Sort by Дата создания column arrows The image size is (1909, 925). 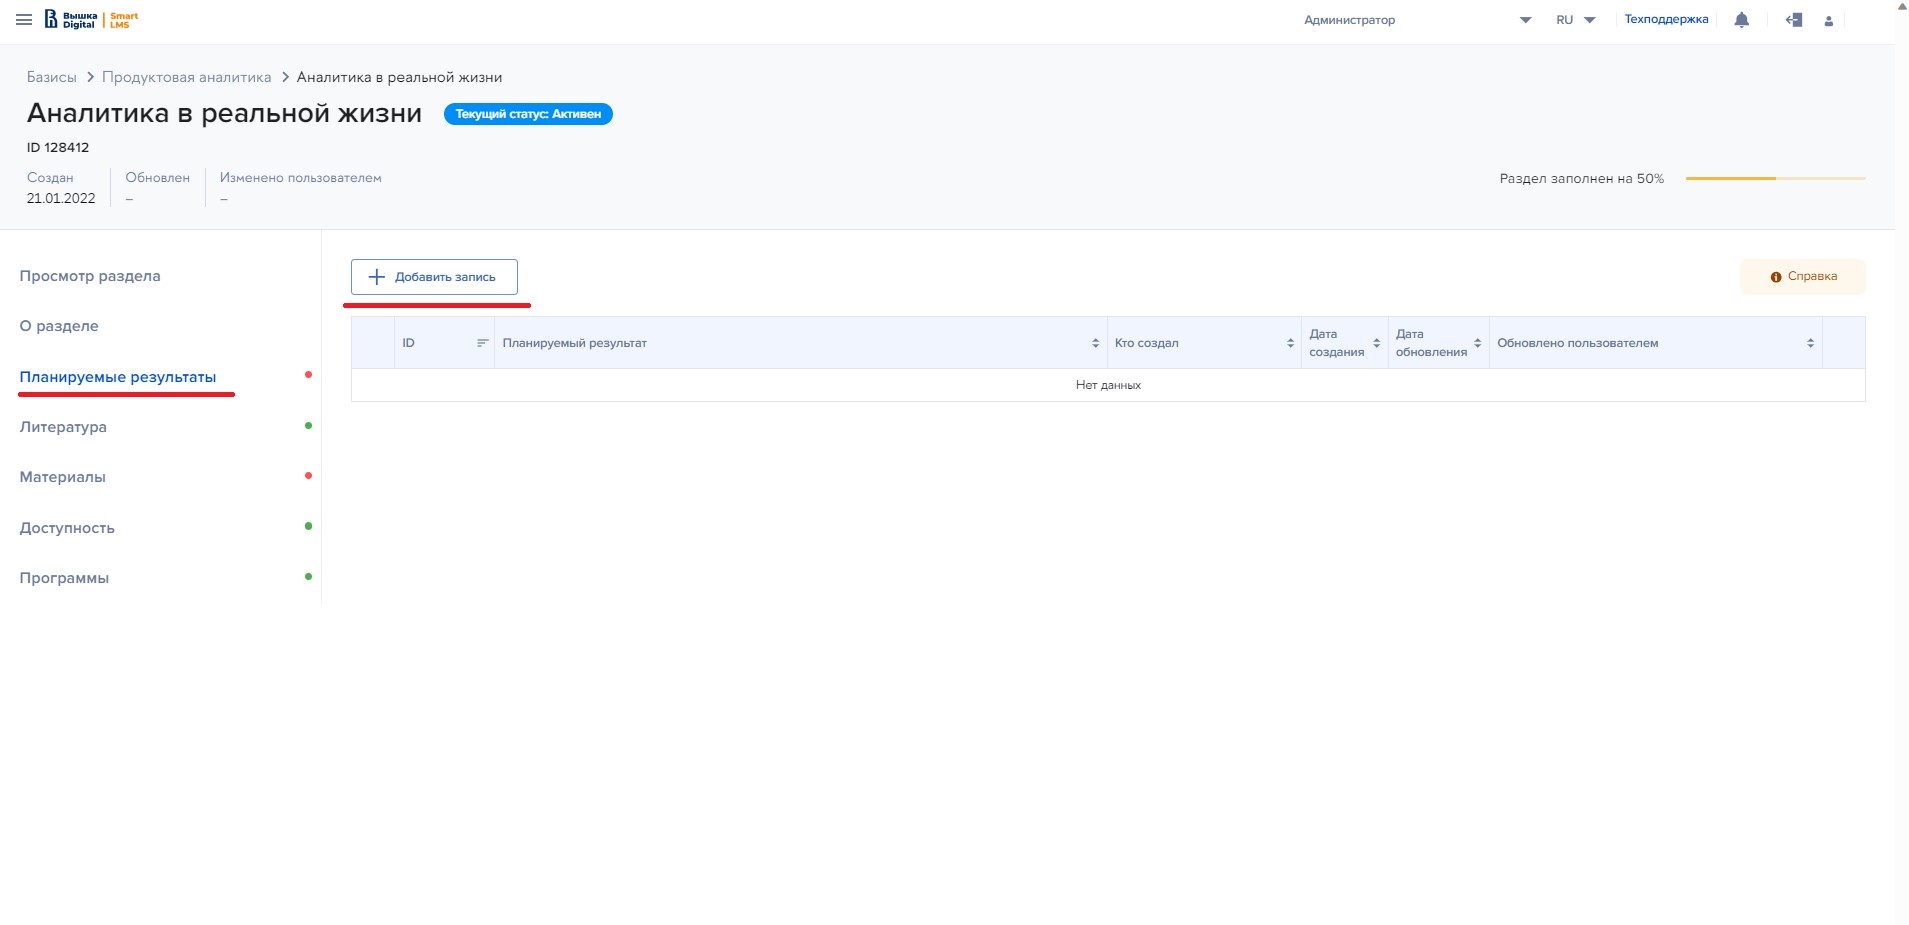(x=1376, y=343)
